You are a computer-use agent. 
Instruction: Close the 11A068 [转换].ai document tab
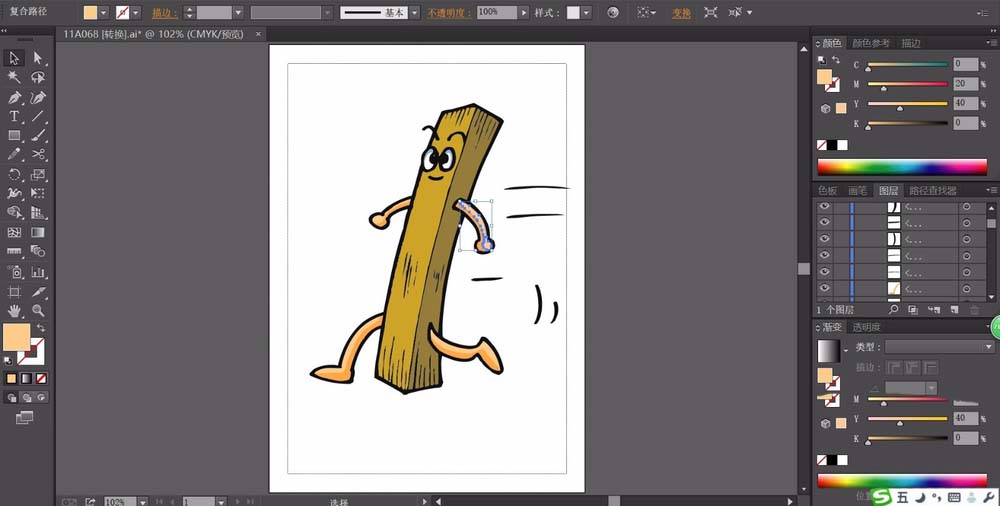click(x=258, y=34)
